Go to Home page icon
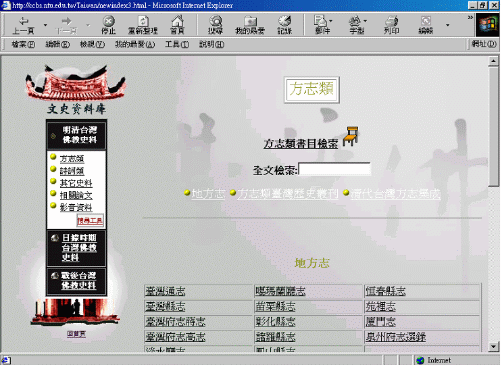This screenshot has height=365, width=501. (177, 21)
